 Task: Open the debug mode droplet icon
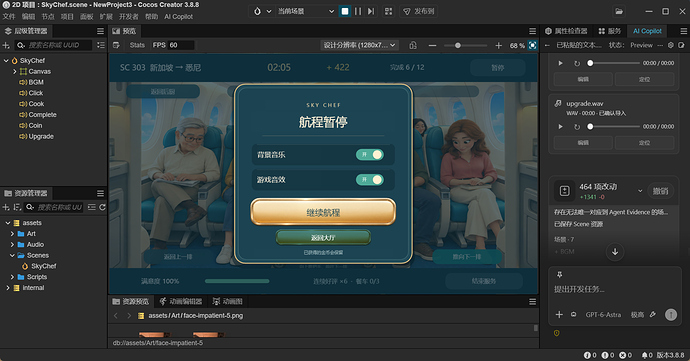point(257,11)
